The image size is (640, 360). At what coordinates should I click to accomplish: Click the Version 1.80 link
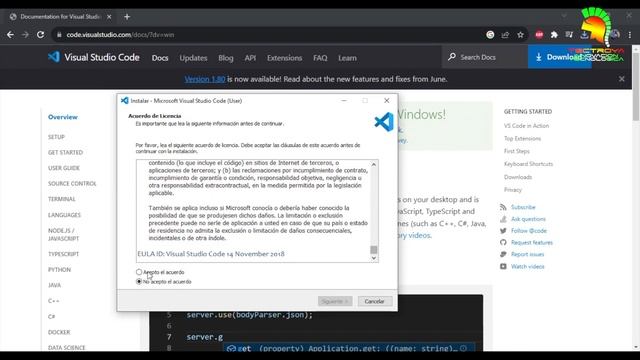click(x=204, y=79)
